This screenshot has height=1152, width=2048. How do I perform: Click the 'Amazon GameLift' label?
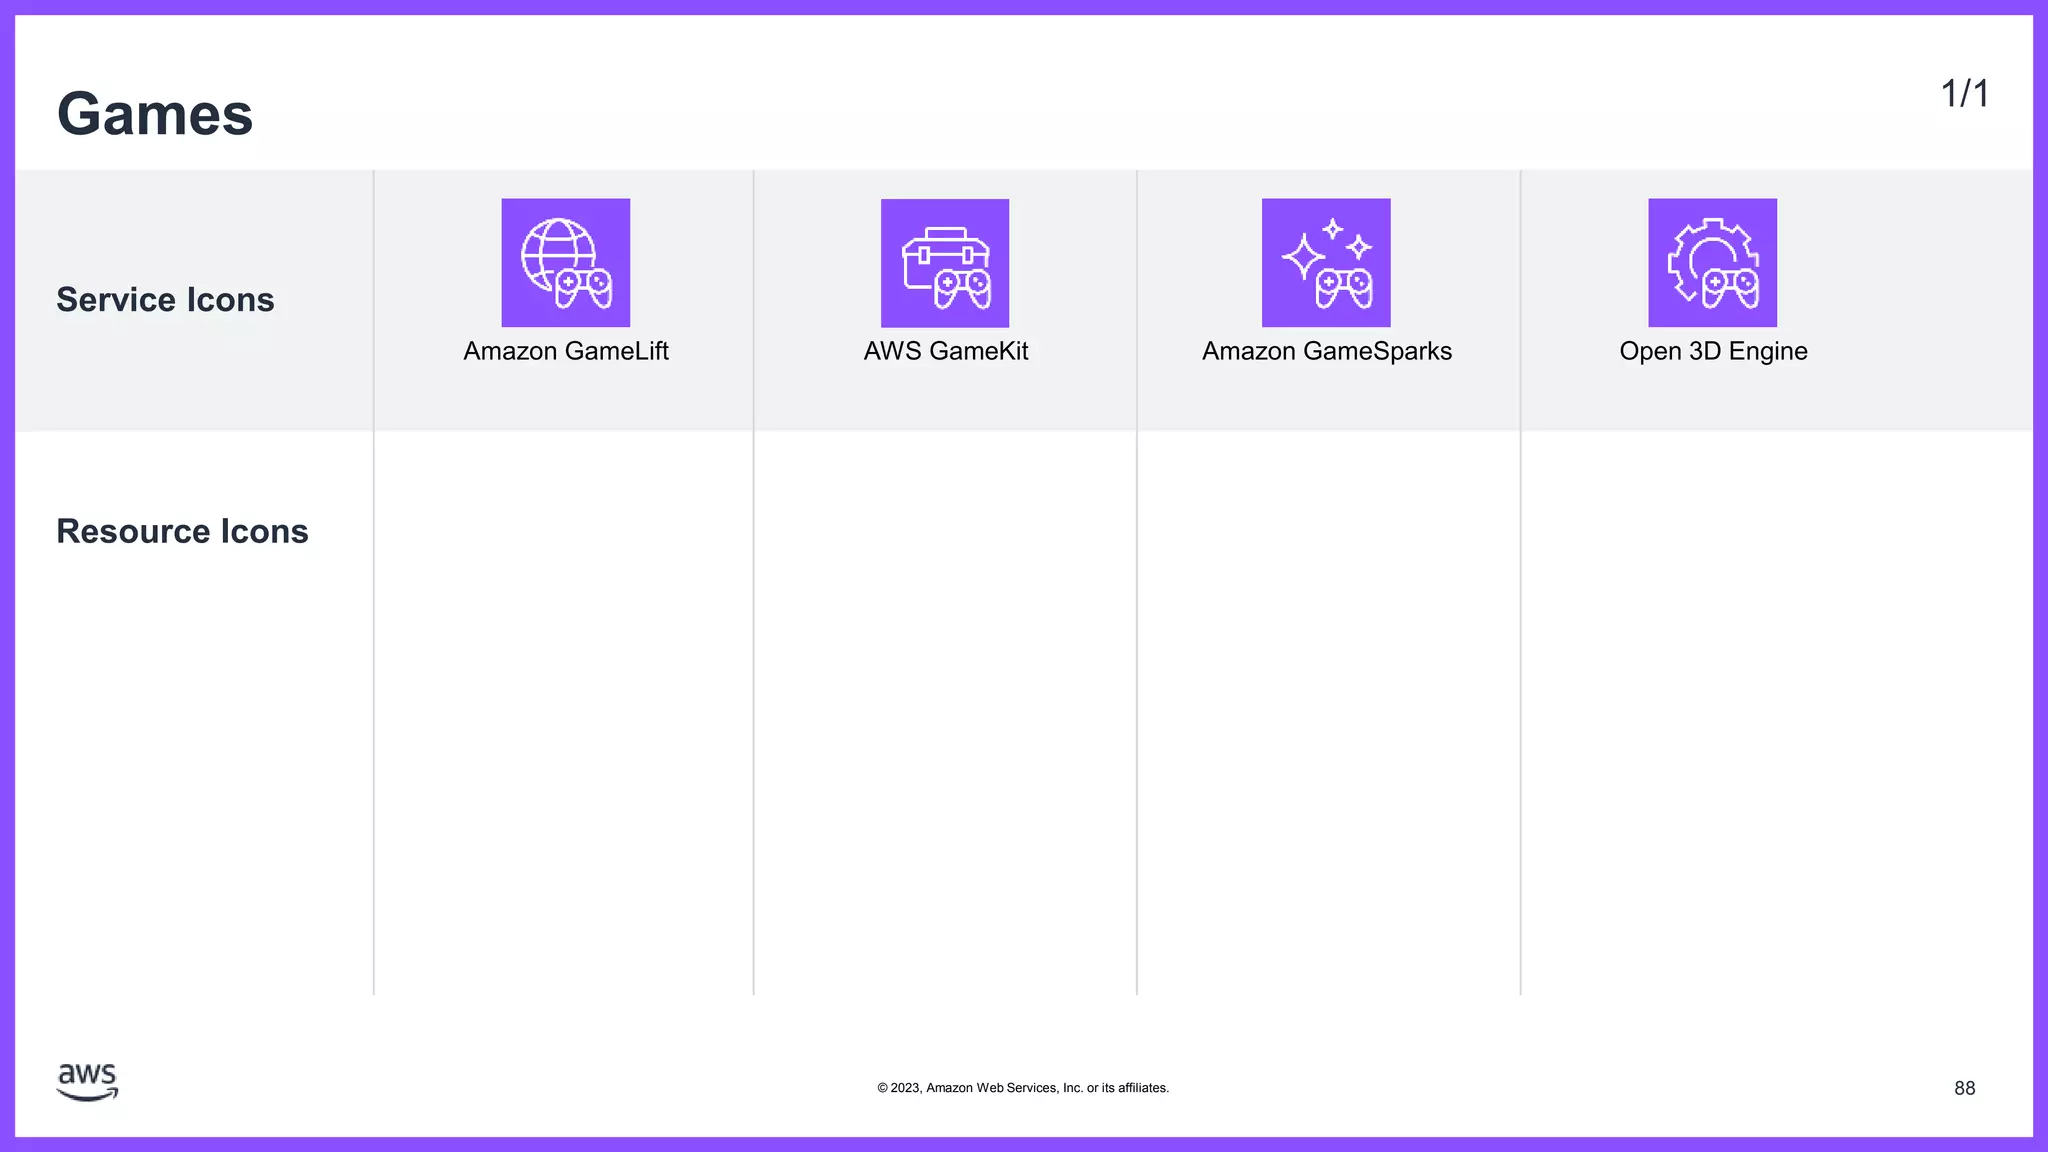coord(566,351)
